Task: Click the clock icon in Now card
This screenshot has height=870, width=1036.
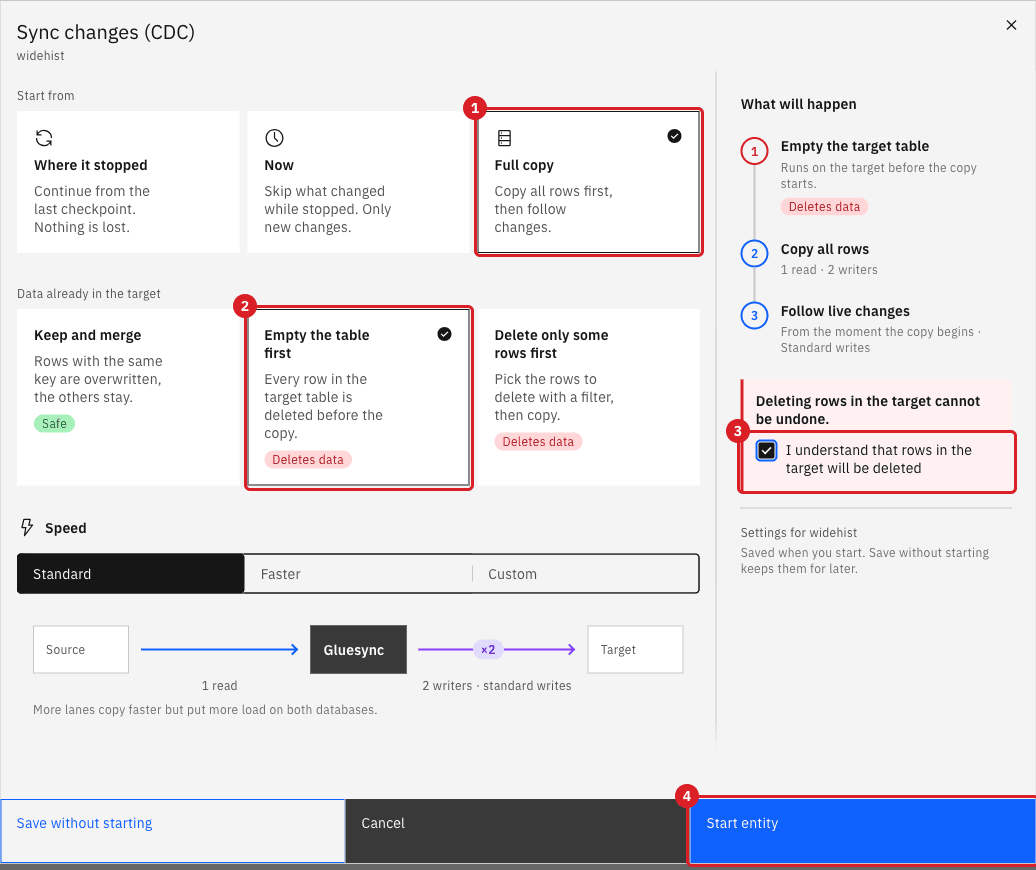Action: pos(274,138)
